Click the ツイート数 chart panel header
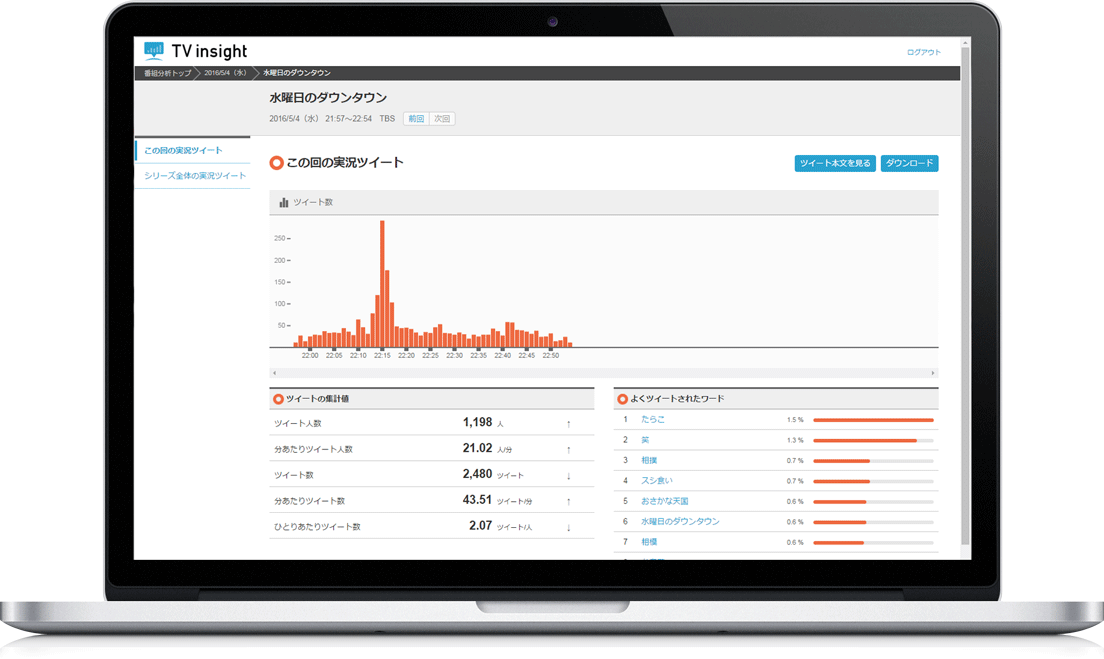 (x=603, y=202)
